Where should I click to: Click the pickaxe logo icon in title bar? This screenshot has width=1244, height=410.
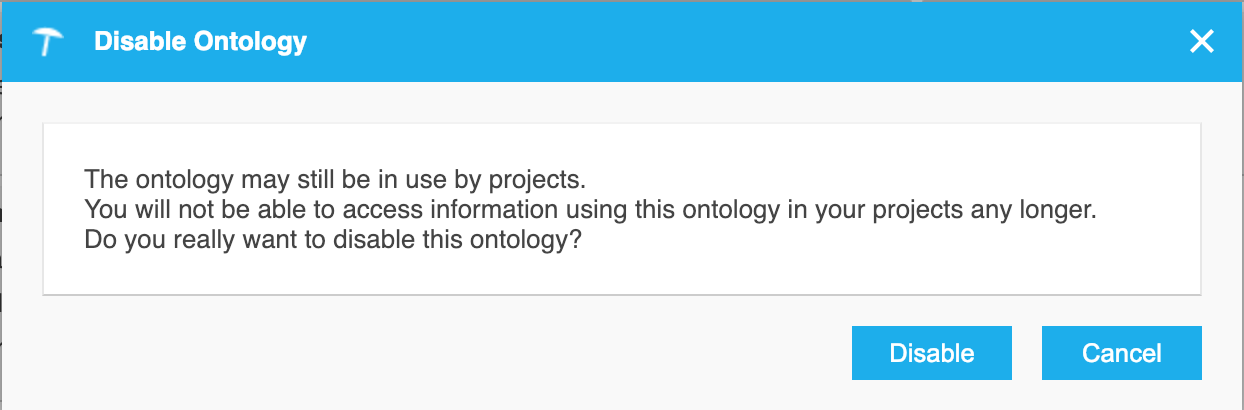pos(48,42)
